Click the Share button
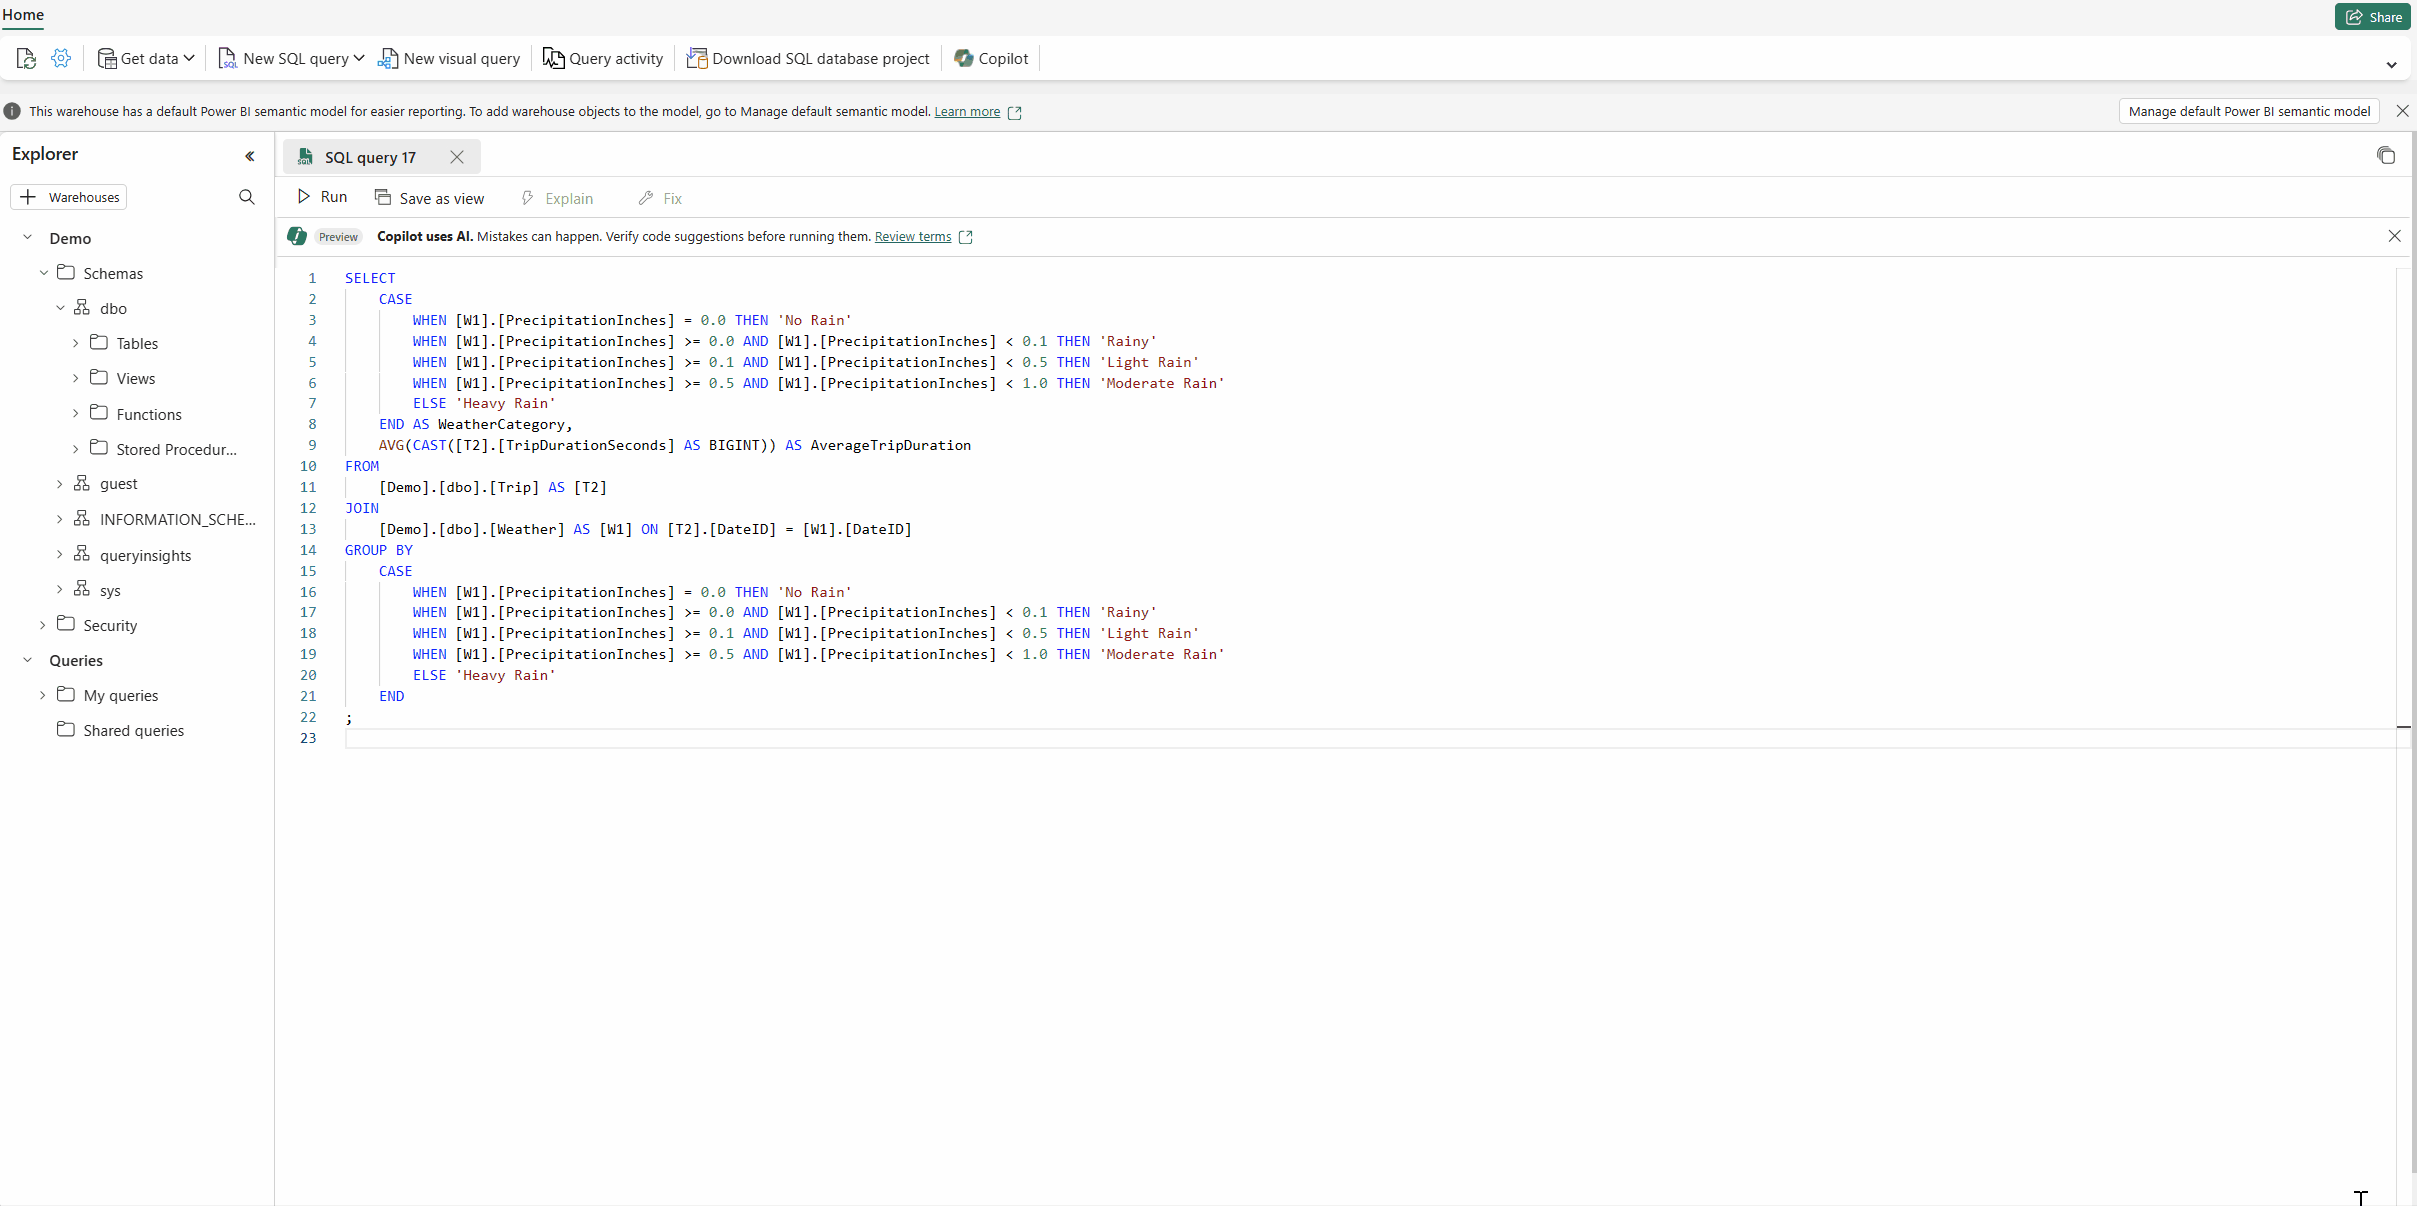Screen dimensions: 2417x1206 2372,17
